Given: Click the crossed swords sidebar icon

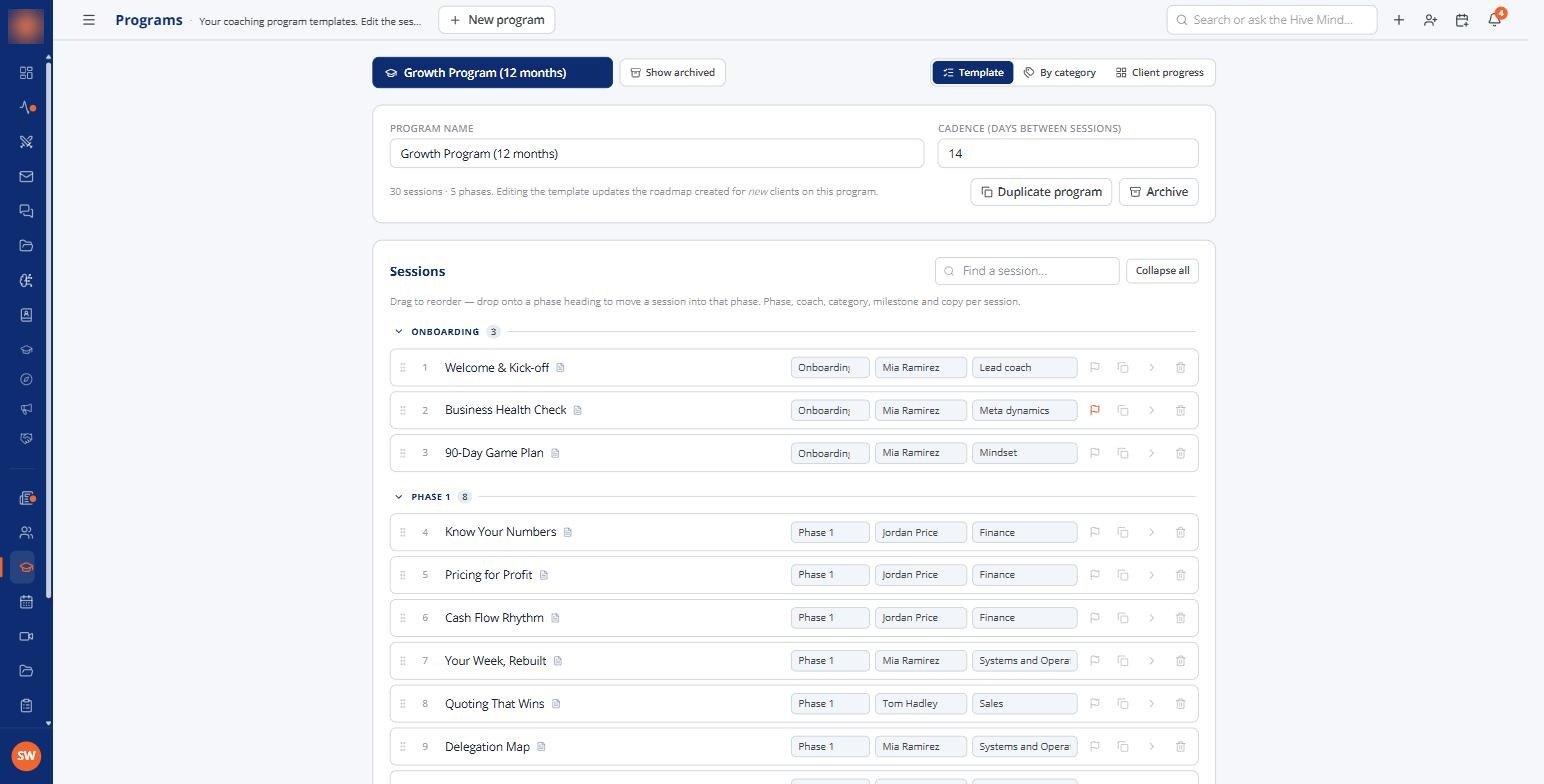Looking at the screenshot, I should pos(26,142).
